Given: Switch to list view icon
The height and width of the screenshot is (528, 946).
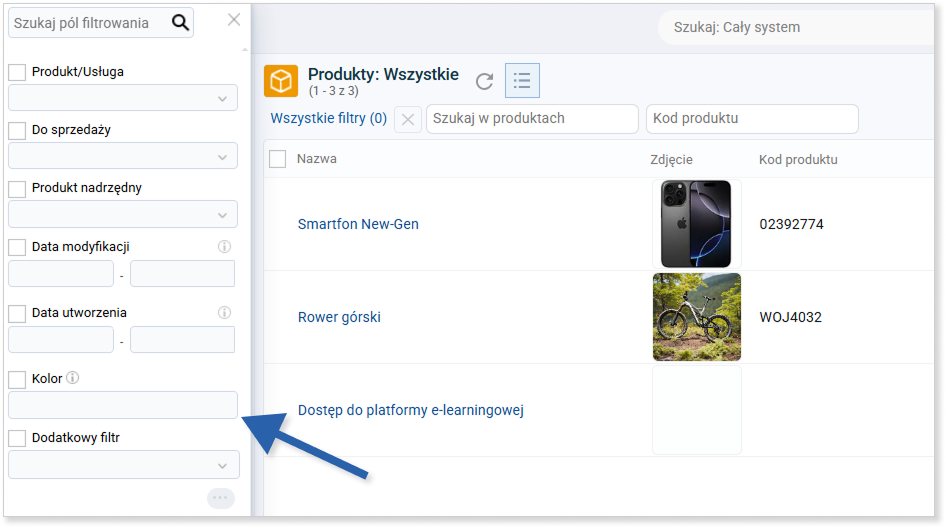Looking at the screenshot, I should [522, 80].
